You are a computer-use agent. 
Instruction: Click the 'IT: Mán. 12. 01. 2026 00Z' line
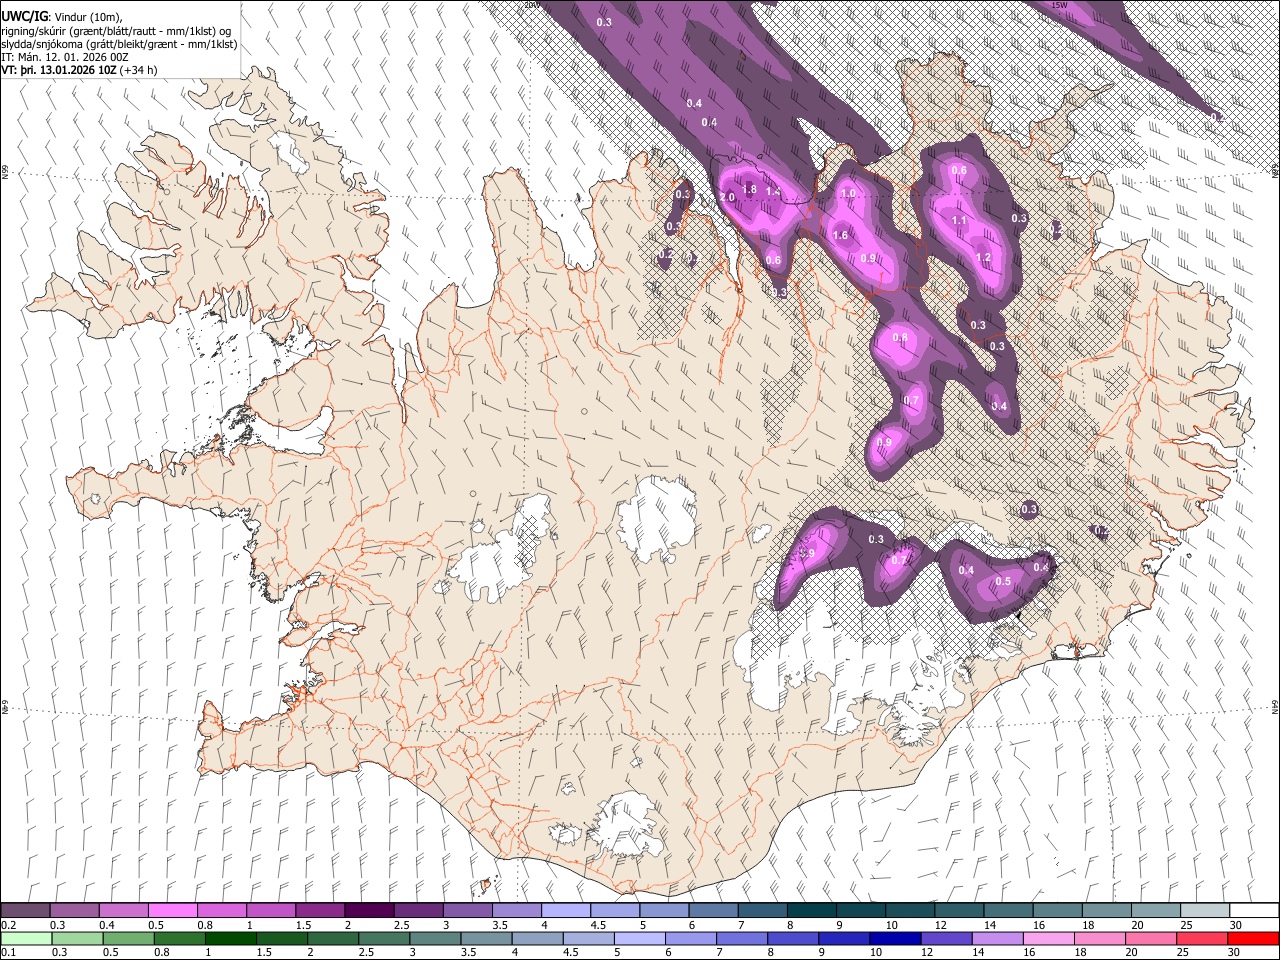[x=64, y=58]
